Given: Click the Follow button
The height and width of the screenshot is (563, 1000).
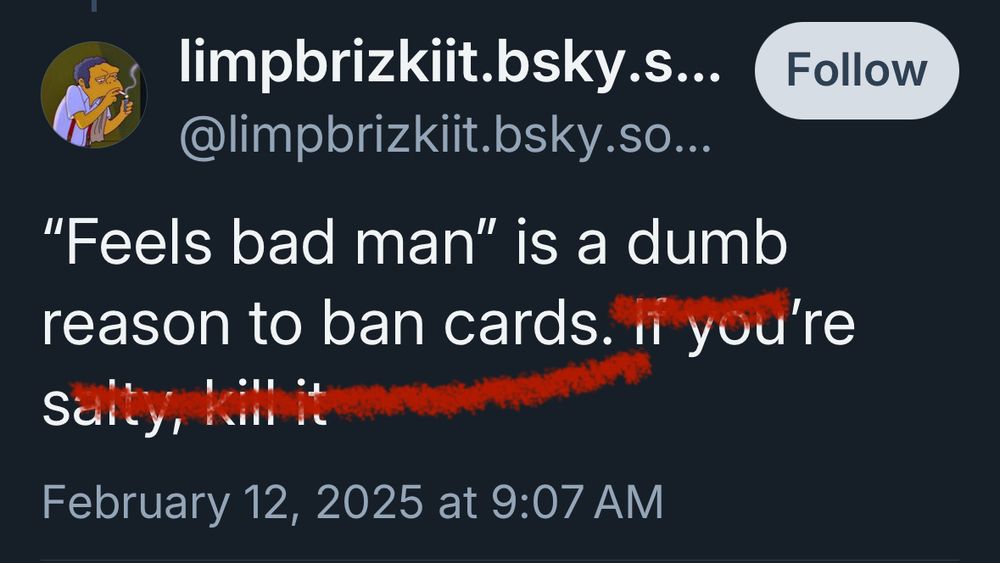Looking at the screenshot, I should [x=857, y=70].
